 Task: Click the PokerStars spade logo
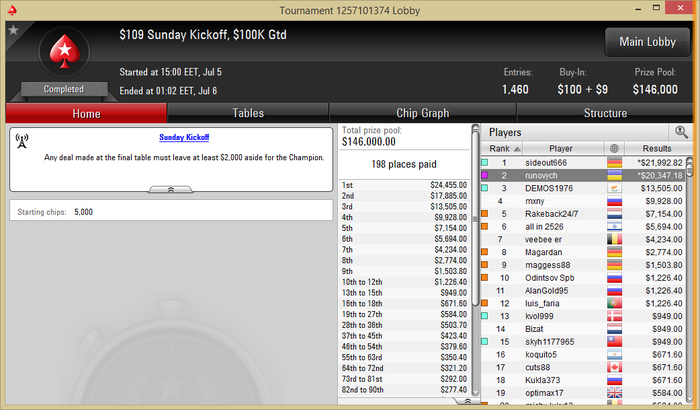(65, 51)
